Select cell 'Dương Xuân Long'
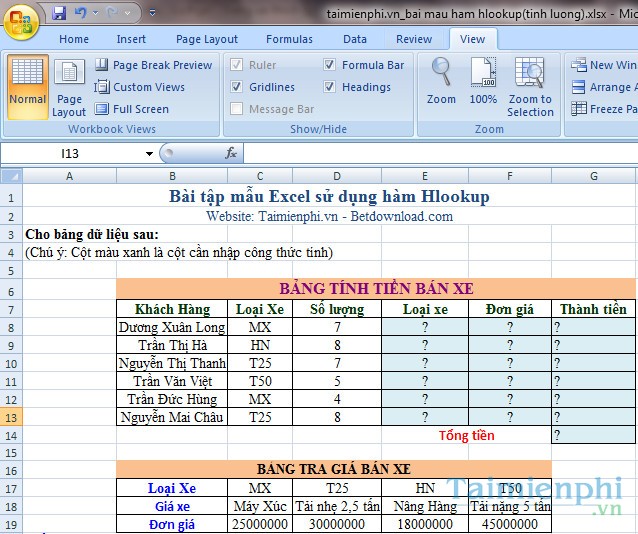The height and width of the screenshot is (534, 638). [172, 327]
